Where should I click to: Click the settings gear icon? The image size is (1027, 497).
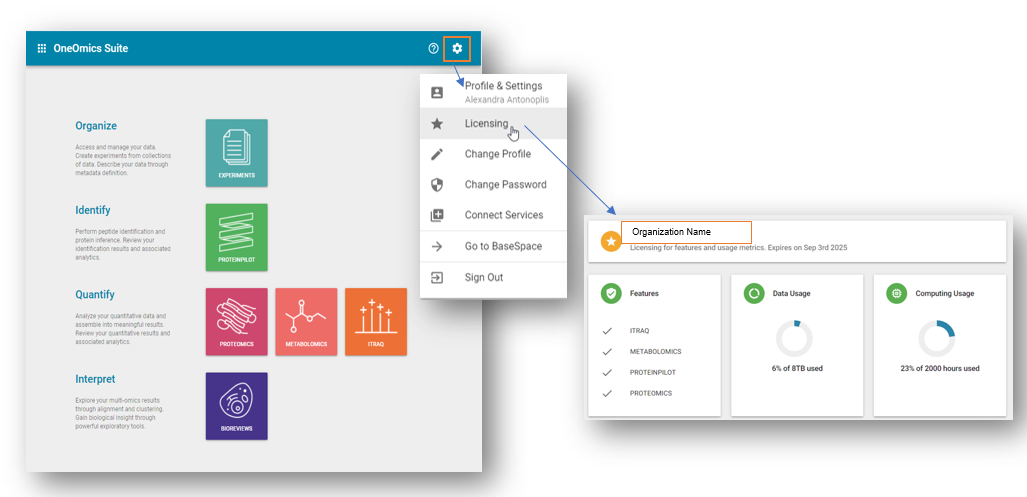click(x=457, y=48)
